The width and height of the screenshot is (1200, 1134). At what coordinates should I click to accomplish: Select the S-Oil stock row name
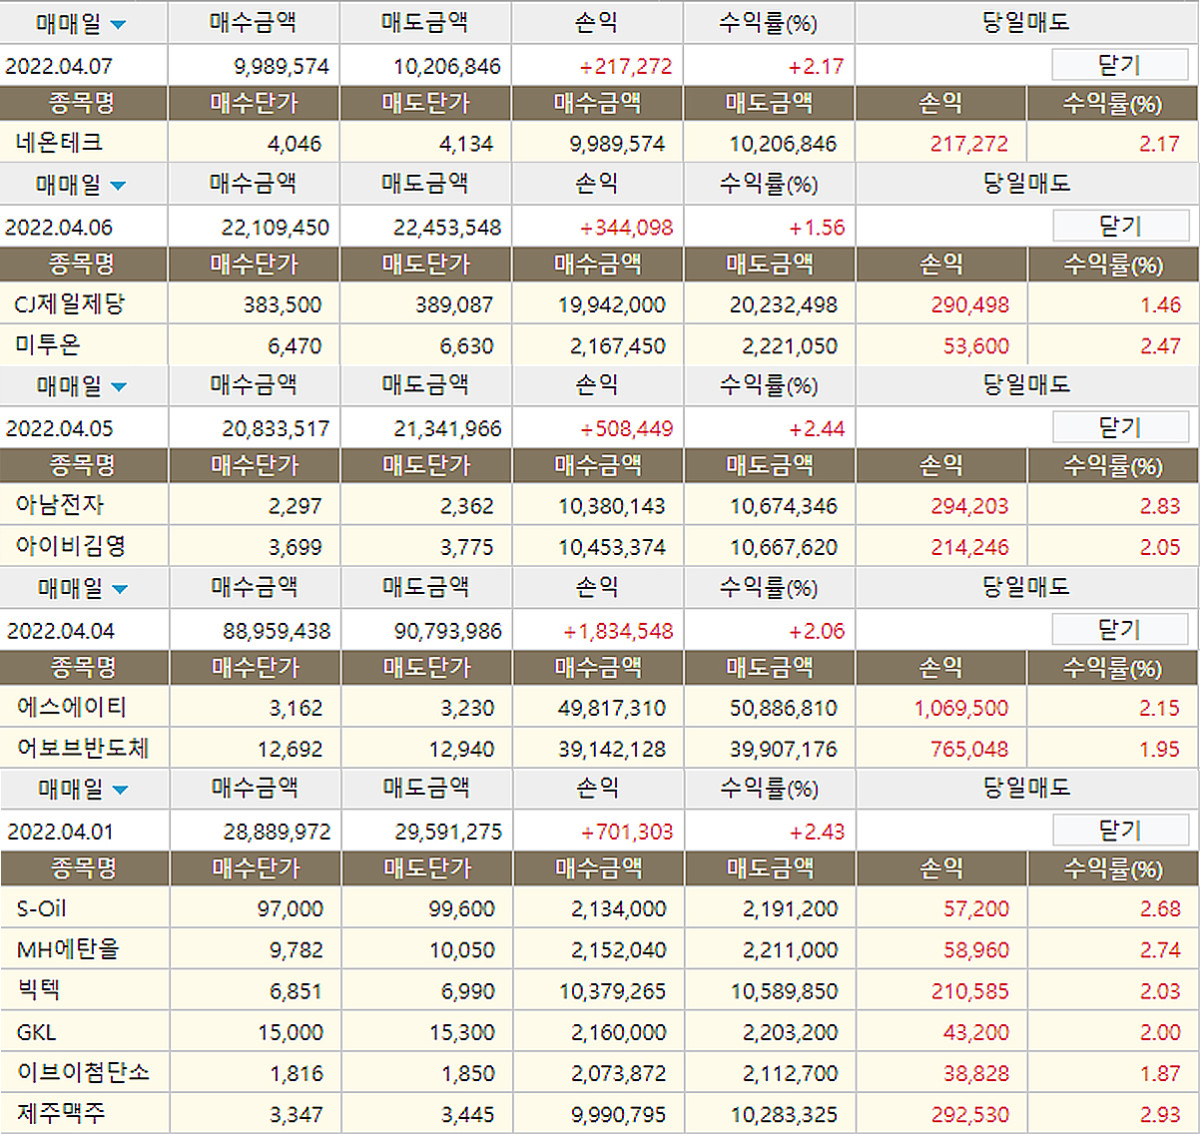pyautogui.click(x=41, y=909)
